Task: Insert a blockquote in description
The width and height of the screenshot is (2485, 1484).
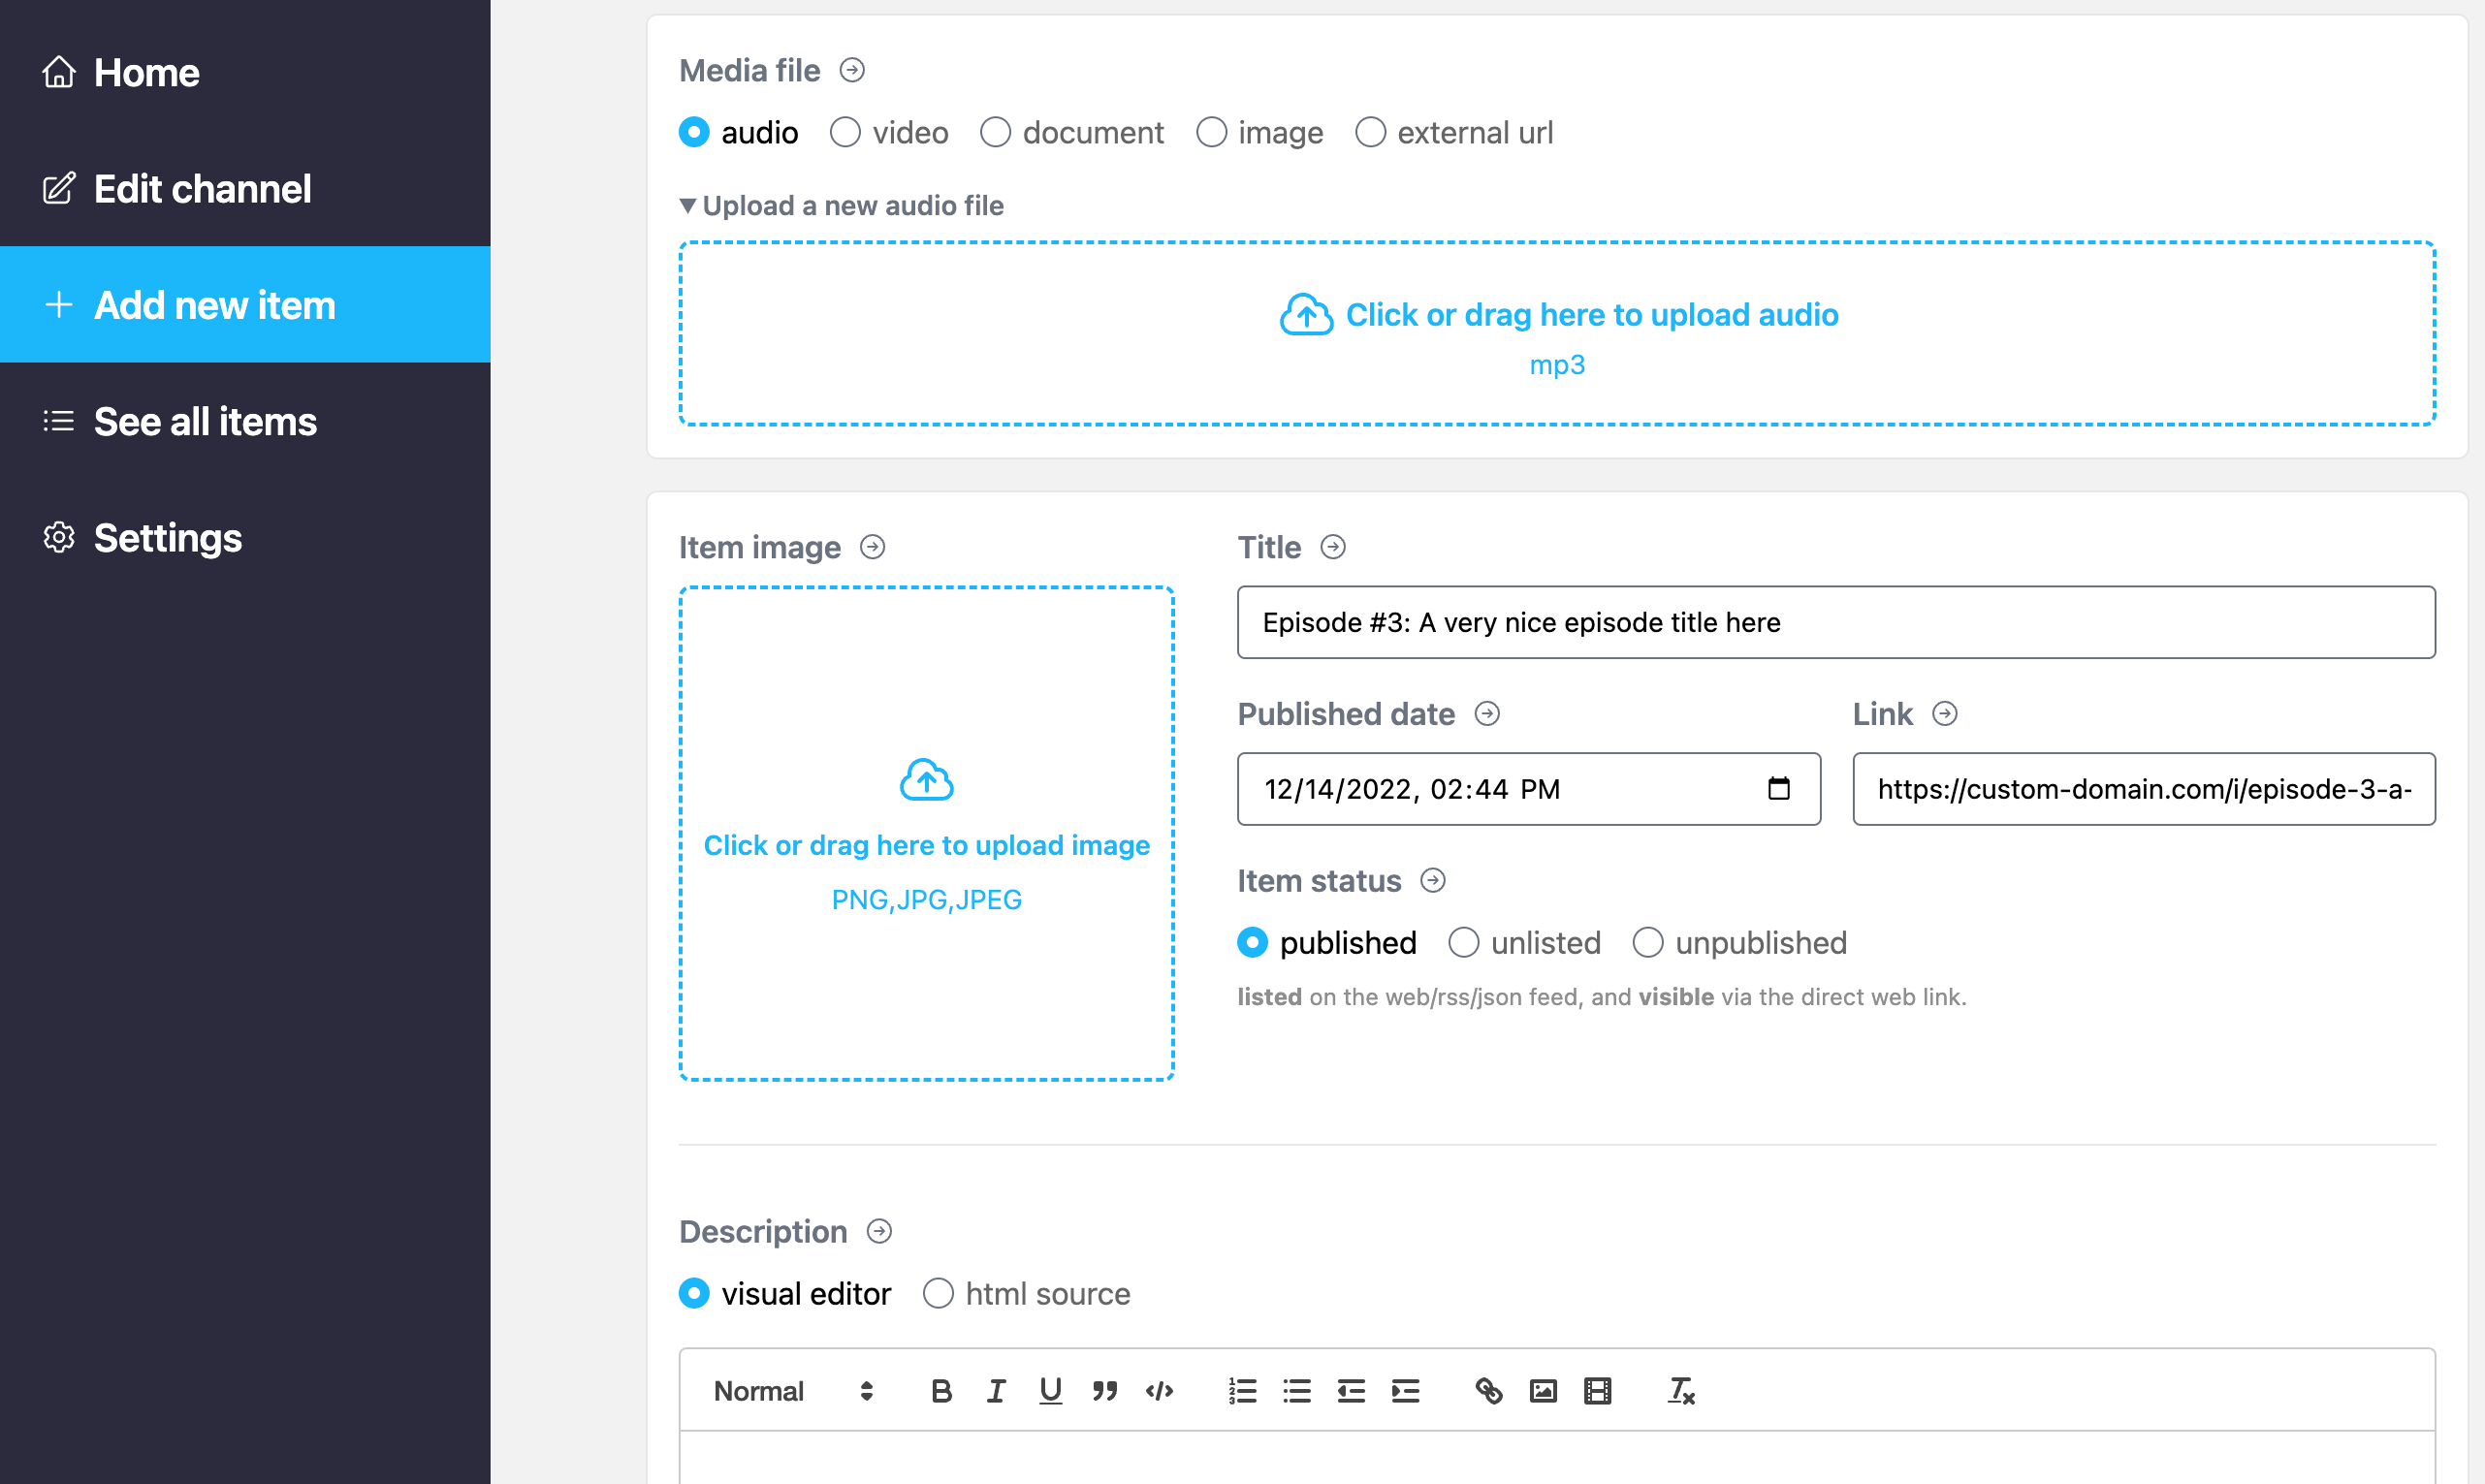Action: tap(1104, 1391)
